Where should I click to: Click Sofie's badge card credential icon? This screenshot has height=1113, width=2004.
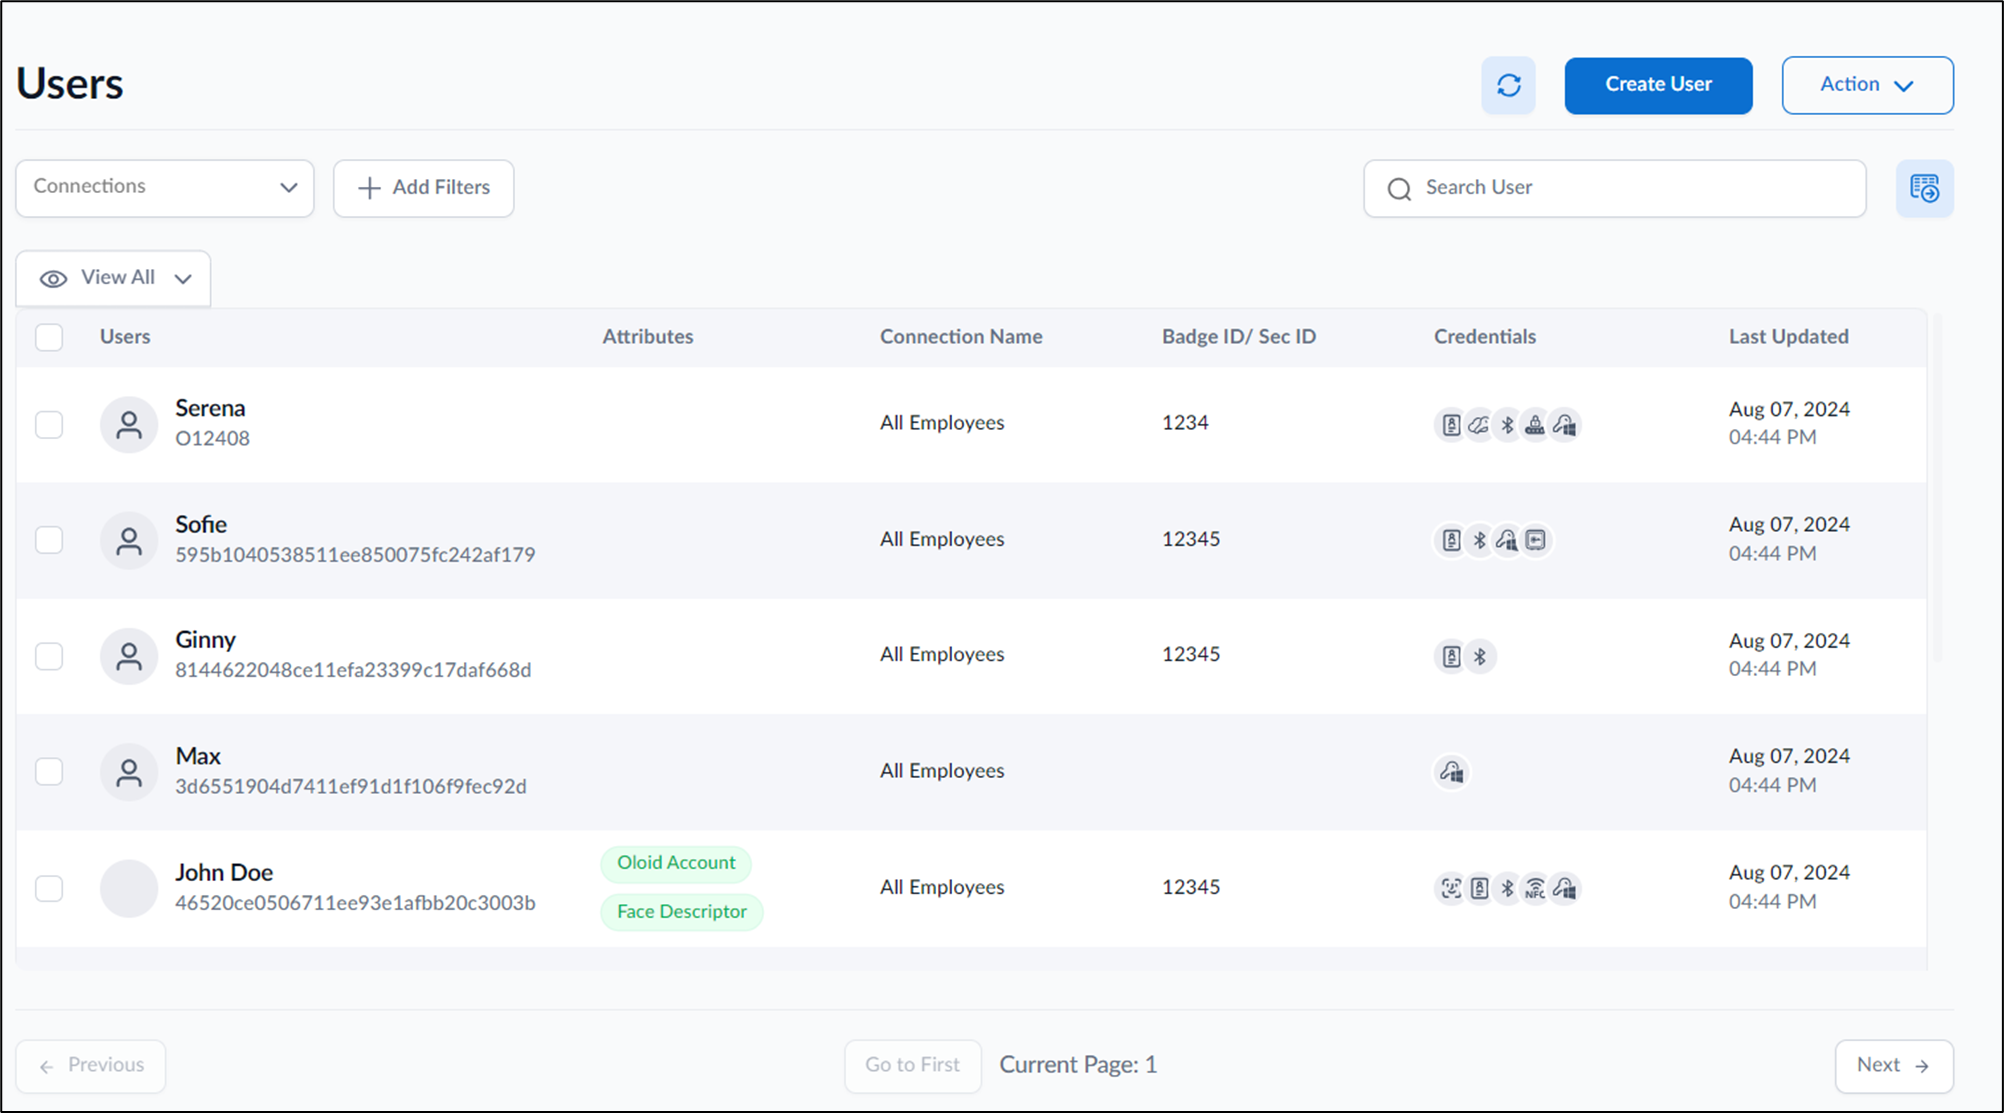[1450, 541]
